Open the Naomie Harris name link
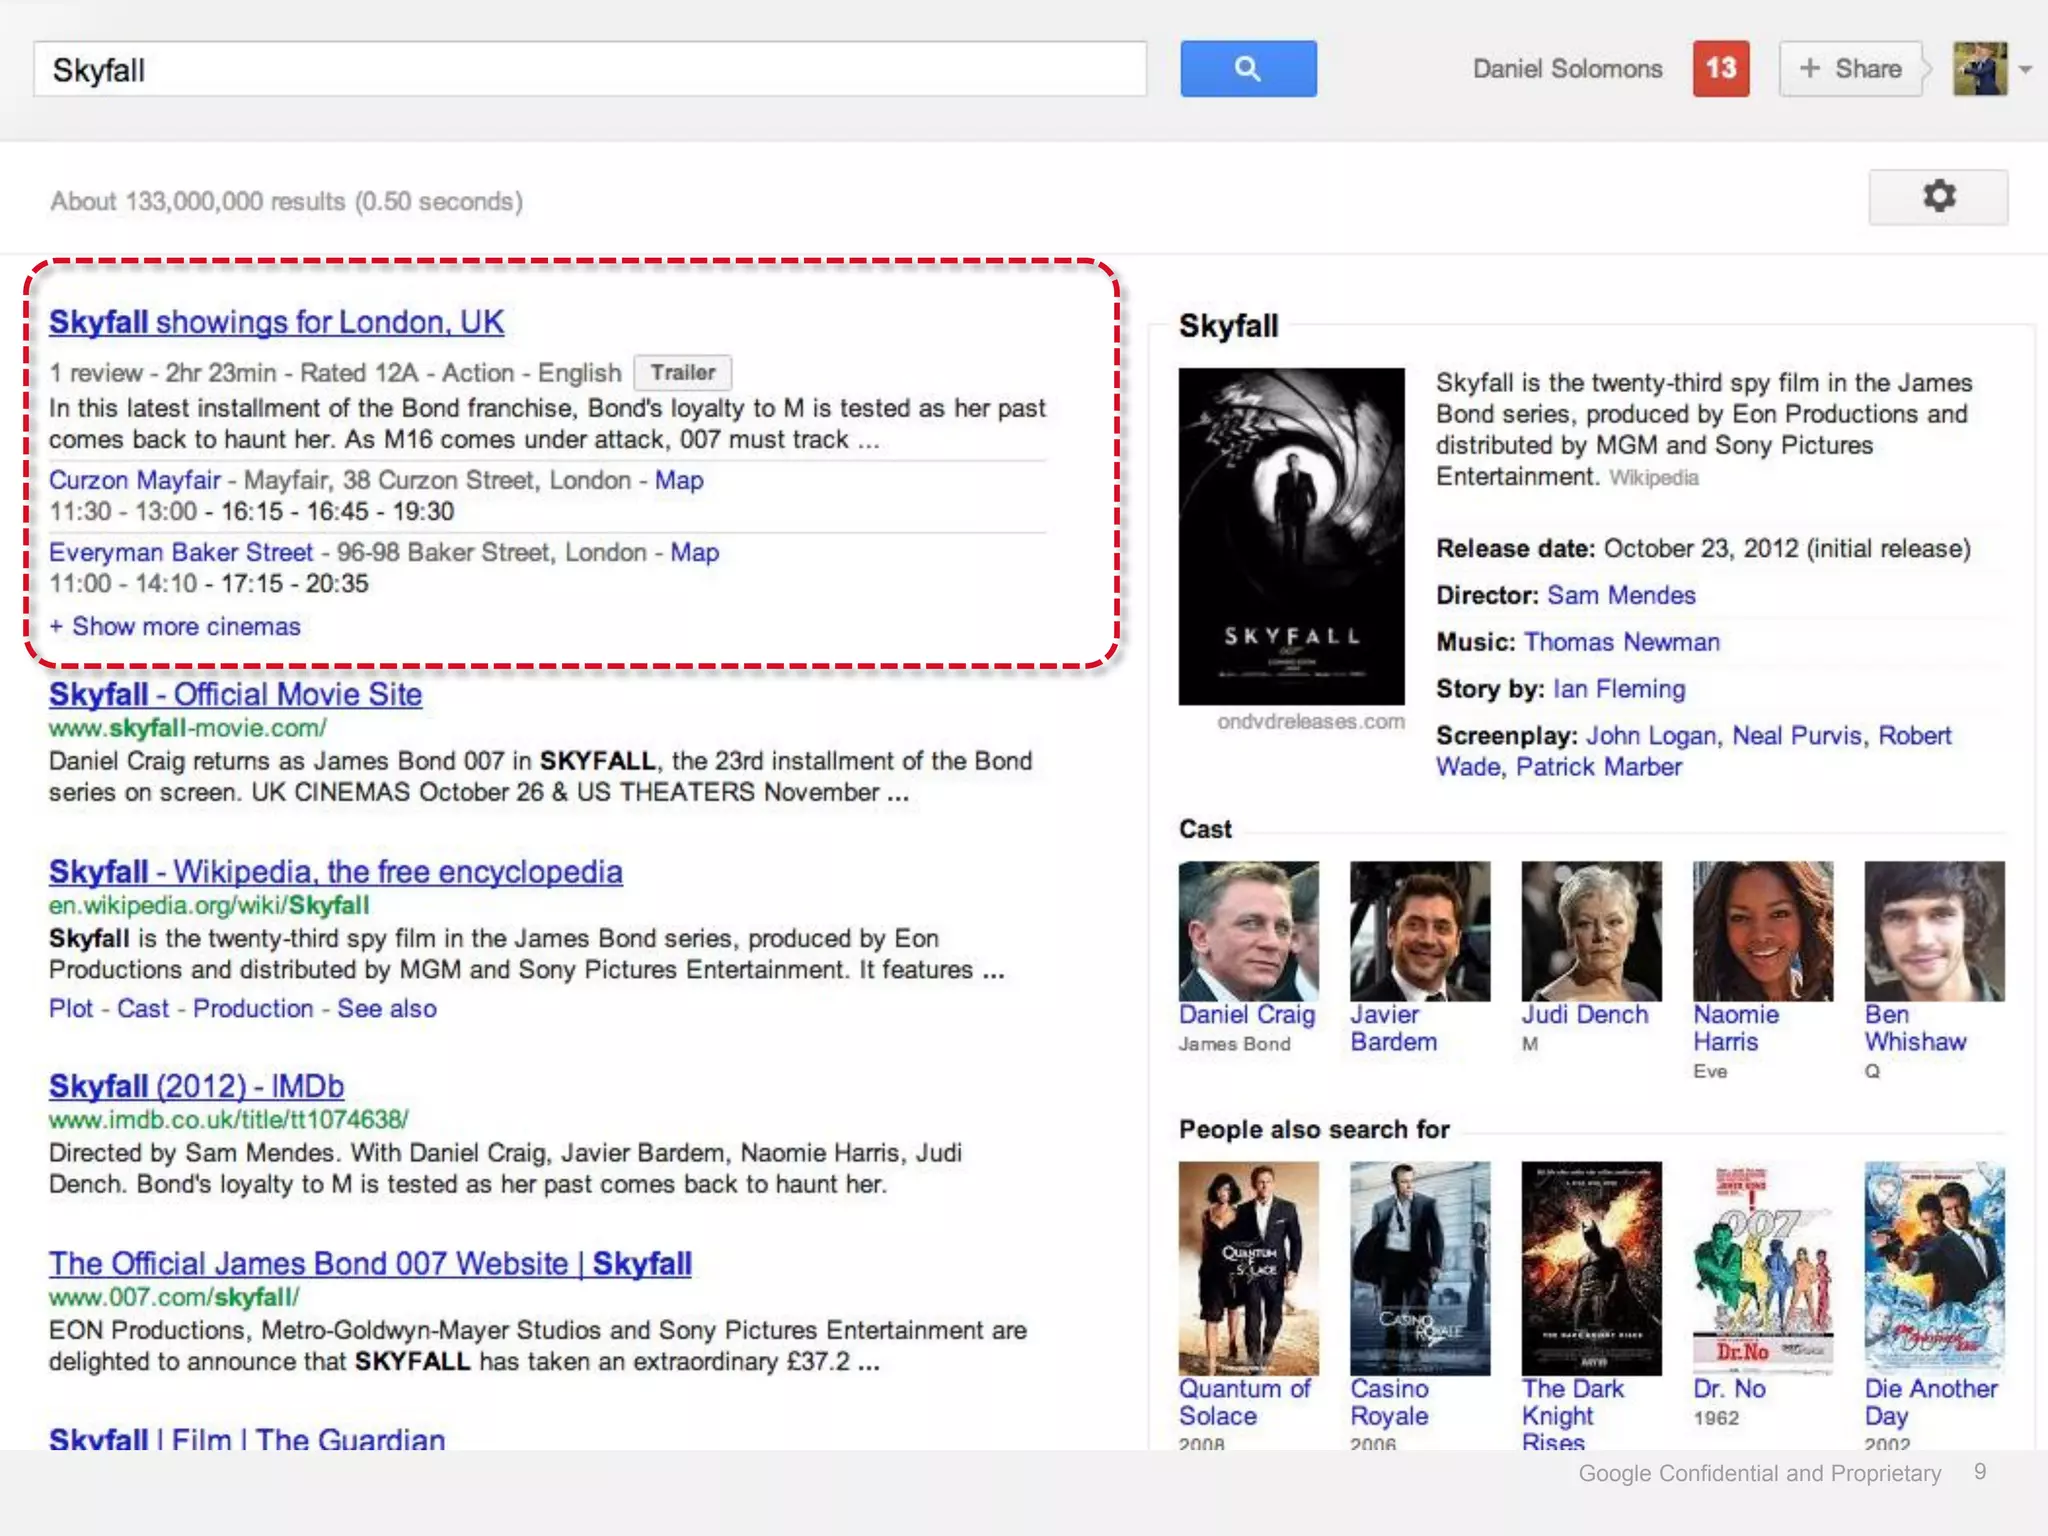 tap(1736, 1028)
